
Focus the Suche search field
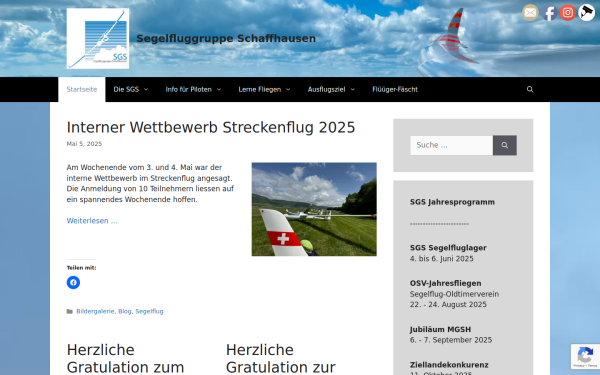(452, 145)
